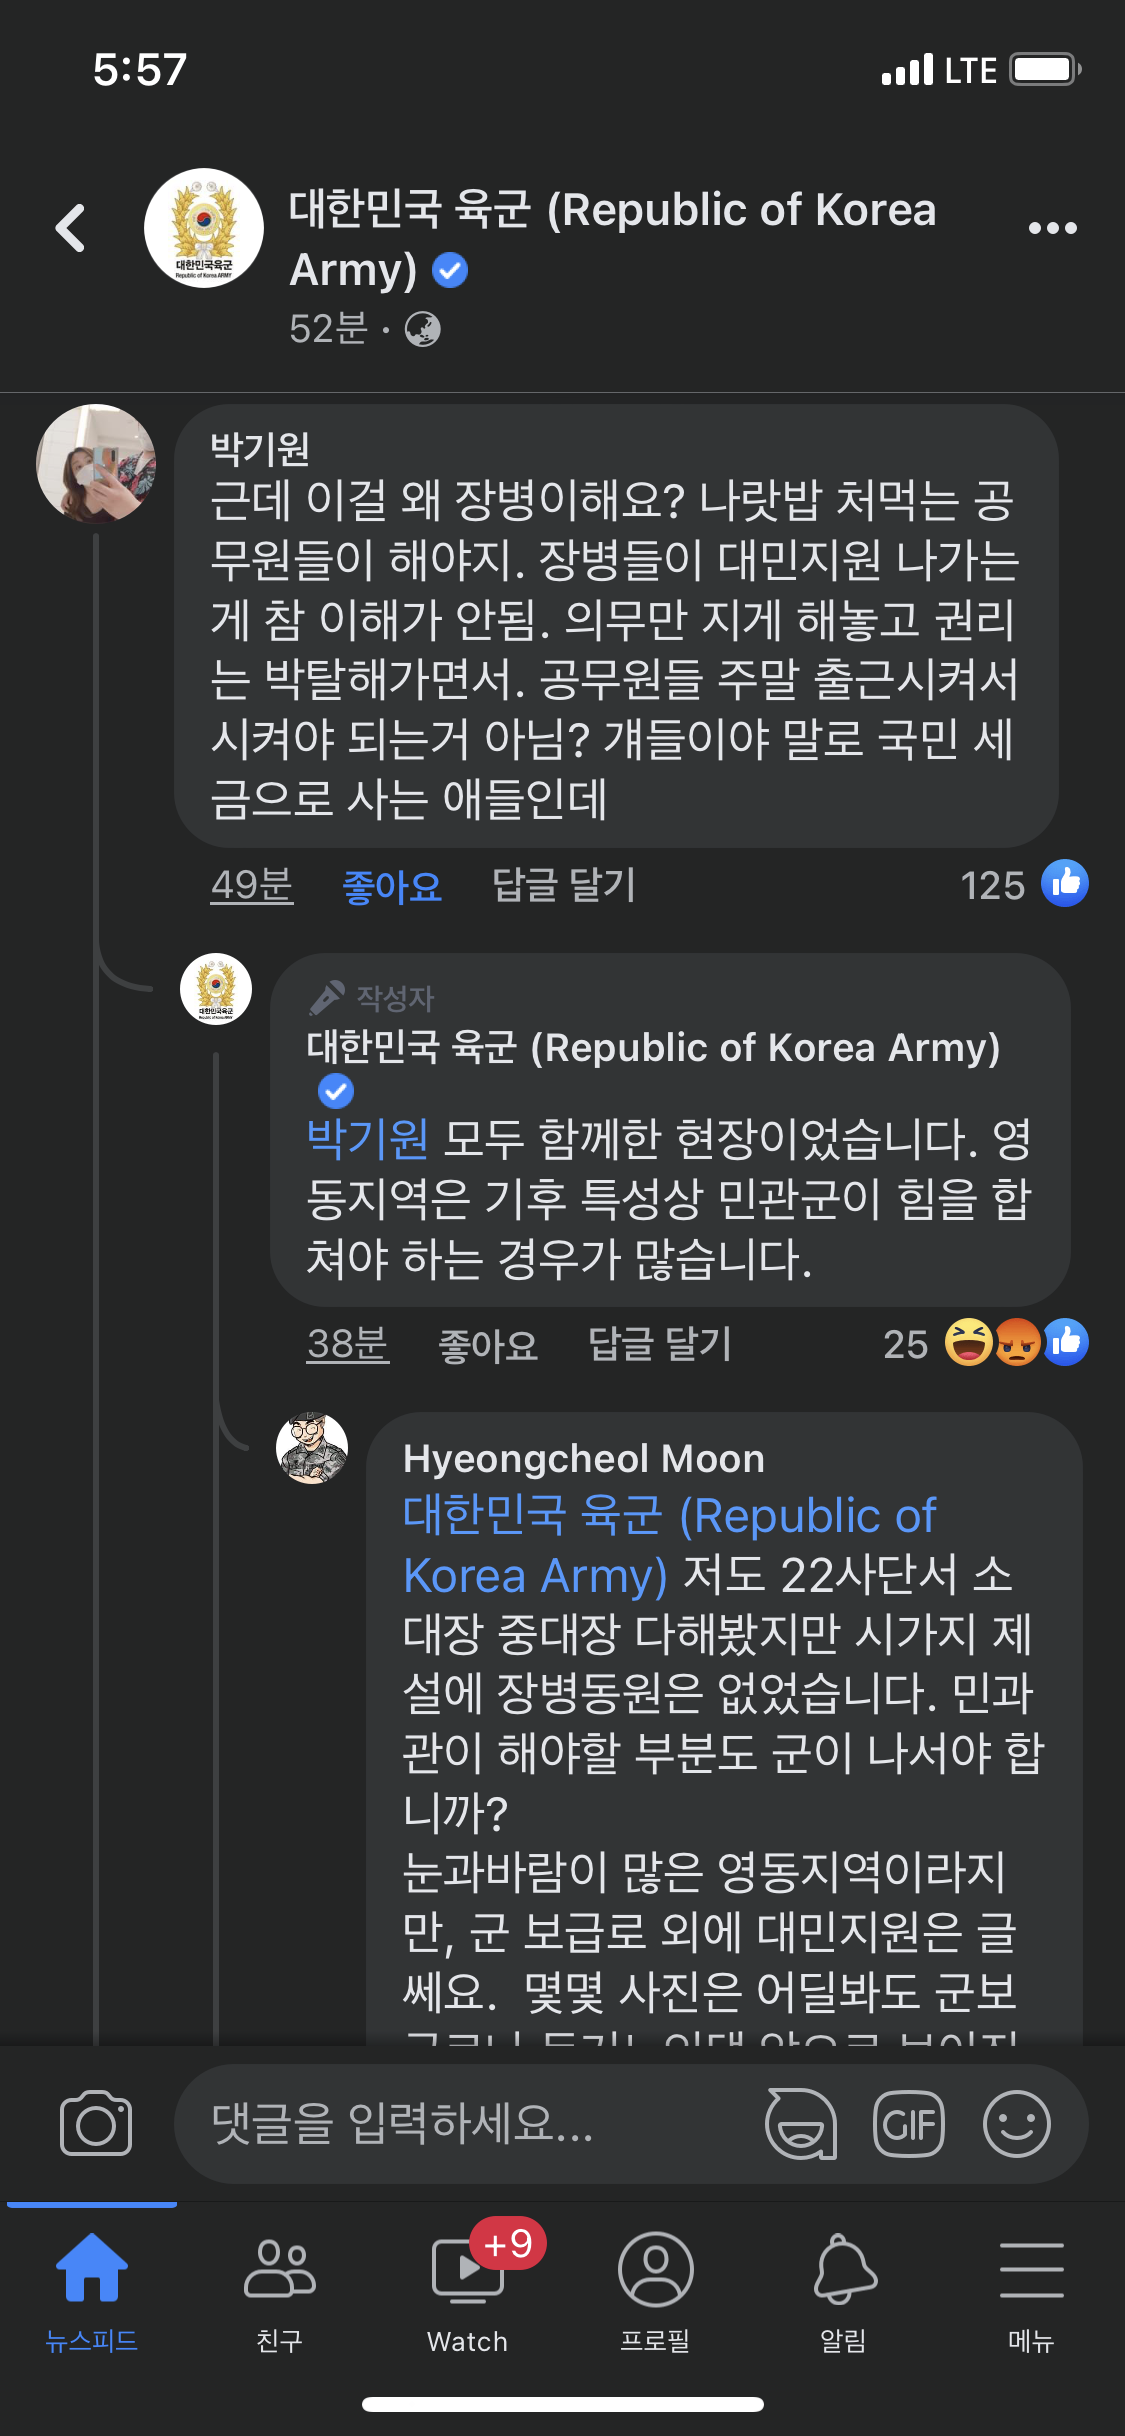Open the 친구 friends tab
Image resolution: width=1125 pixels, height=2436 pixels.
point(279,2287)
